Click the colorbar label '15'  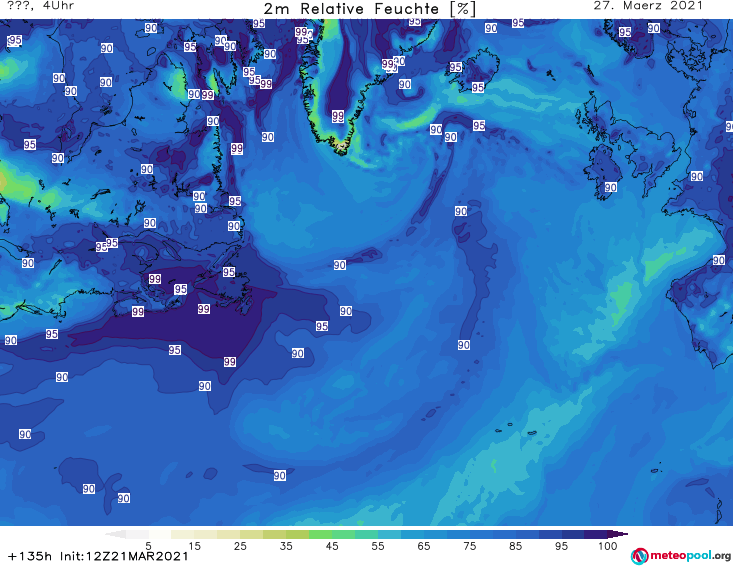(194, 545)
